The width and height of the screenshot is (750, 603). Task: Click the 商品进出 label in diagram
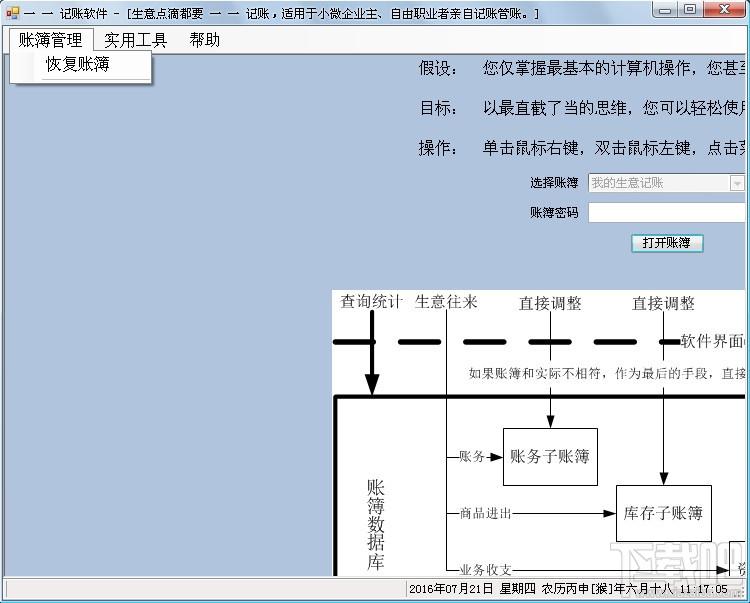pos(485,514)
